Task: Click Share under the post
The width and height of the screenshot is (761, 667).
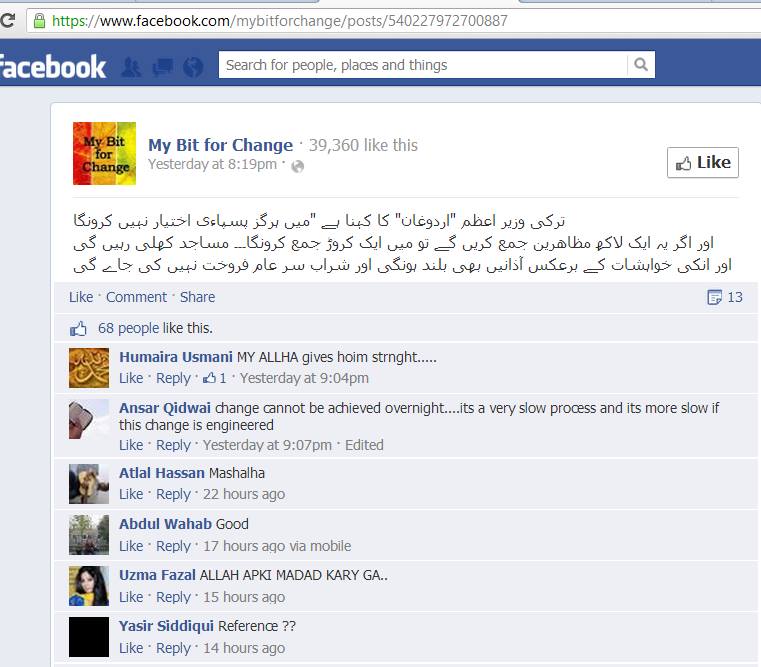Action: 197,297
